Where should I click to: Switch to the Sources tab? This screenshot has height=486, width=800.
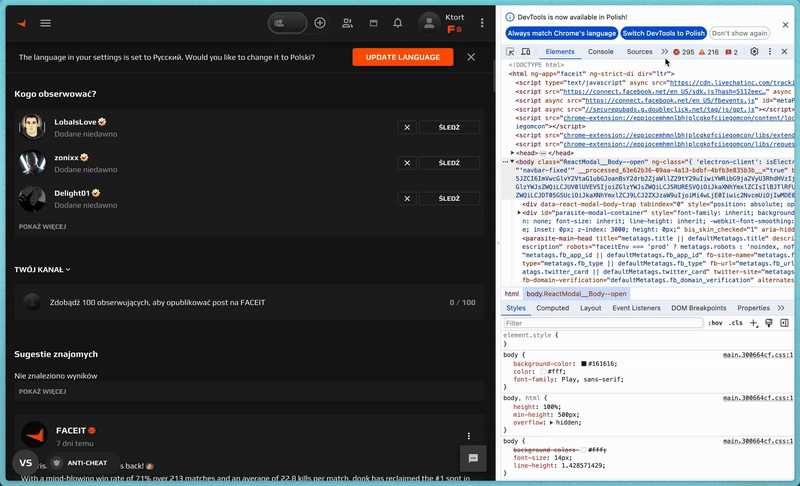(639, 52)
